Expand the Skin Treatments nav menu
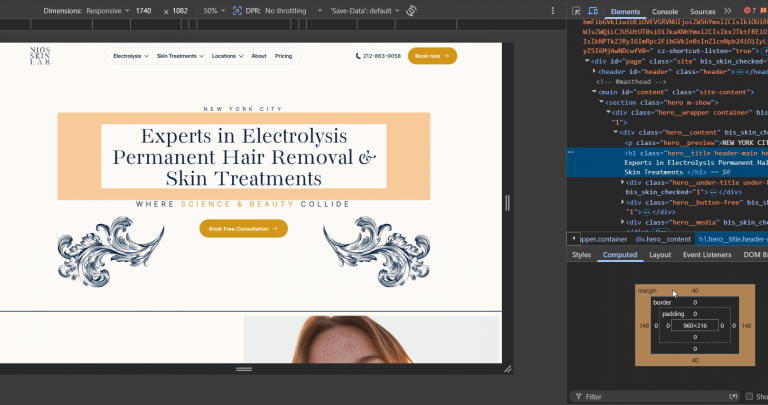This screenshot has width=768, height=405. click(x=180, y=56)
